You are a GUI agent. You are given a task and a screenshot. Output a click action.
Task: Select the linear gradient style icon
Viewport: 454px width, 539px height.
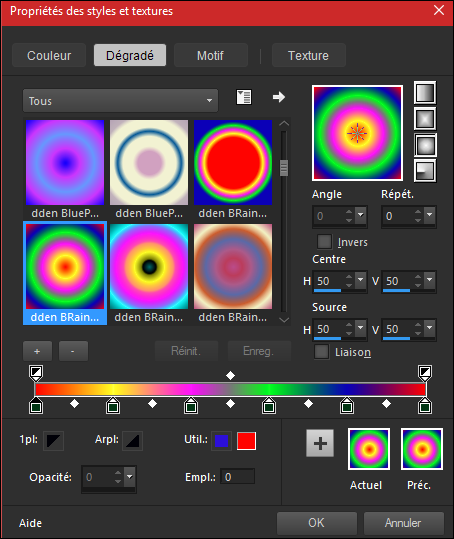pos(425,92)
